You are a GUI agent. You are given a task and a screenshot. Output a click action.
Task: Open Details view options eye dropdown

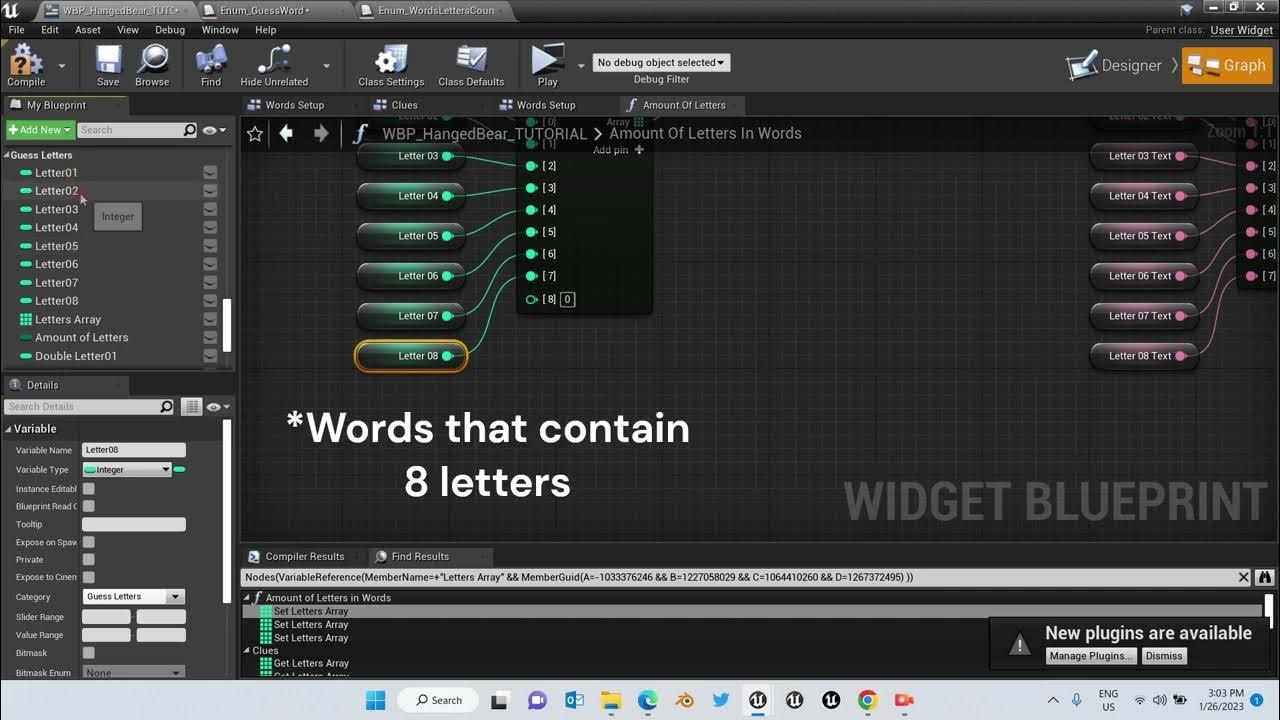pos(217,407)
